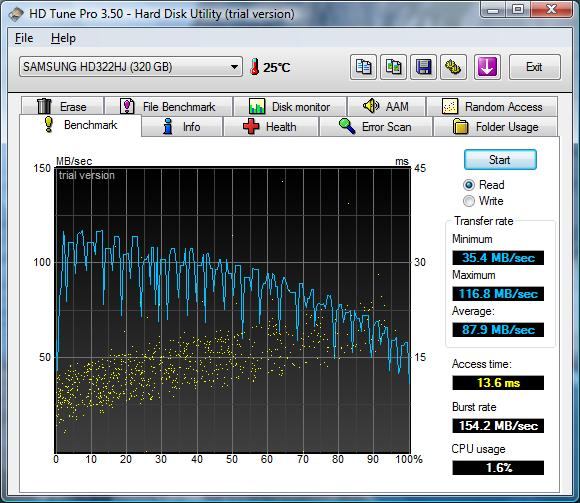This screenshot has height=503, width=580.
Task: Click the copy screenshot to clipboard icon
Action: coord(393,67)
